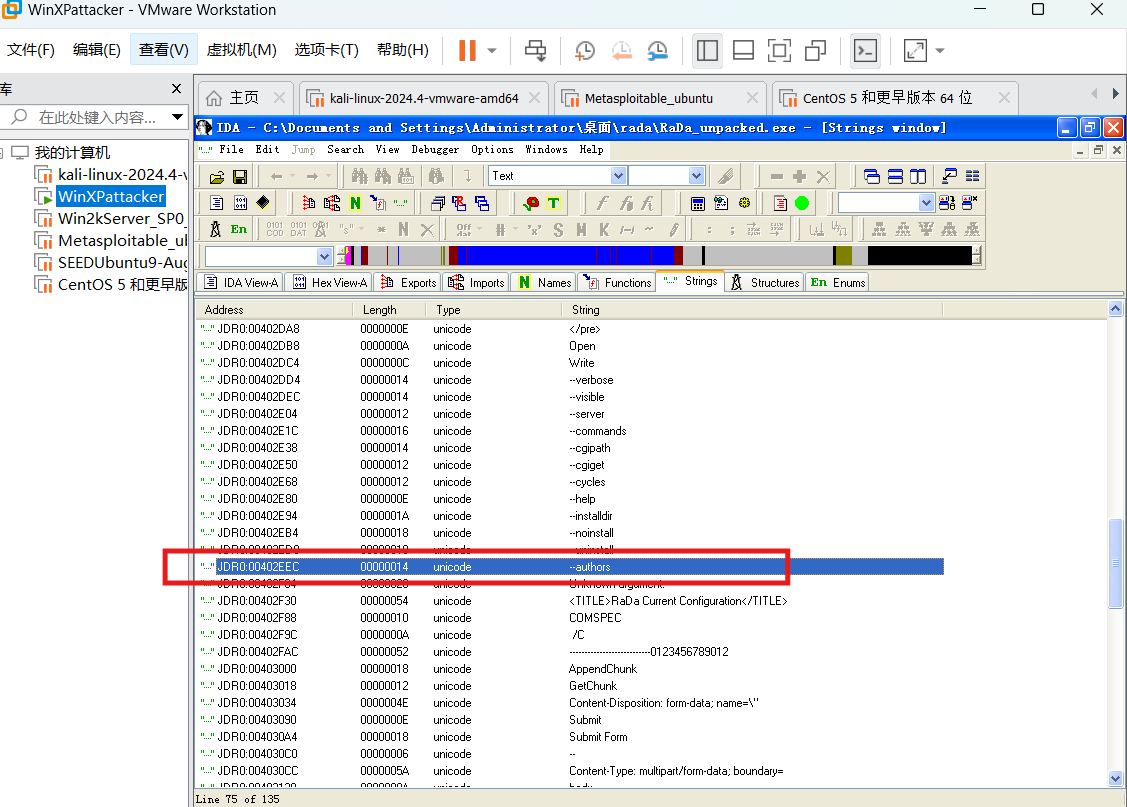Click VMware send Ctrl+Alt+Del icon
The image size is (1127, 807).
point(535,50)
